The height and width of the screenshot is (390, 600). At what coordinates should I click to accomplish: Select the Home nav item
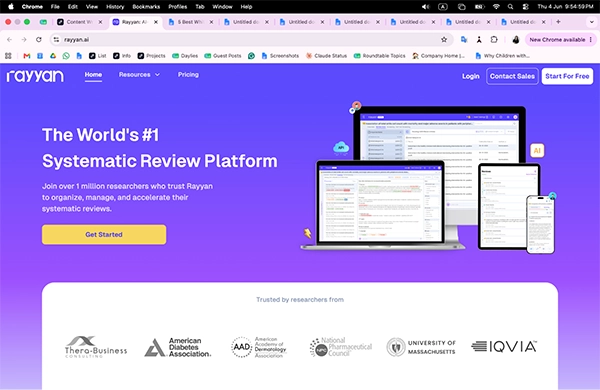point(93,75)
